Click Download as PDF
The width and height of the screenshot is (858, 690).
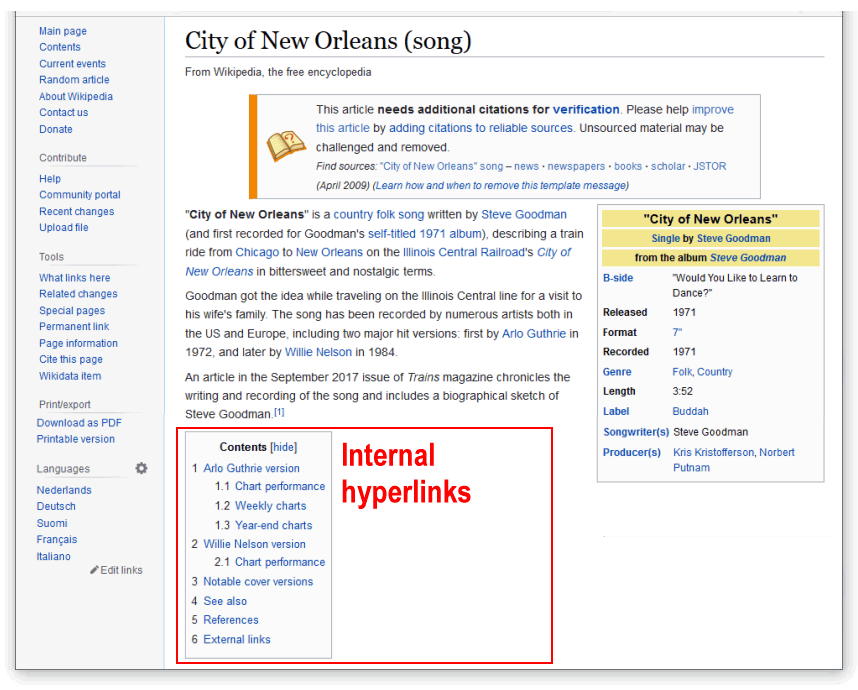coord(79,423)
